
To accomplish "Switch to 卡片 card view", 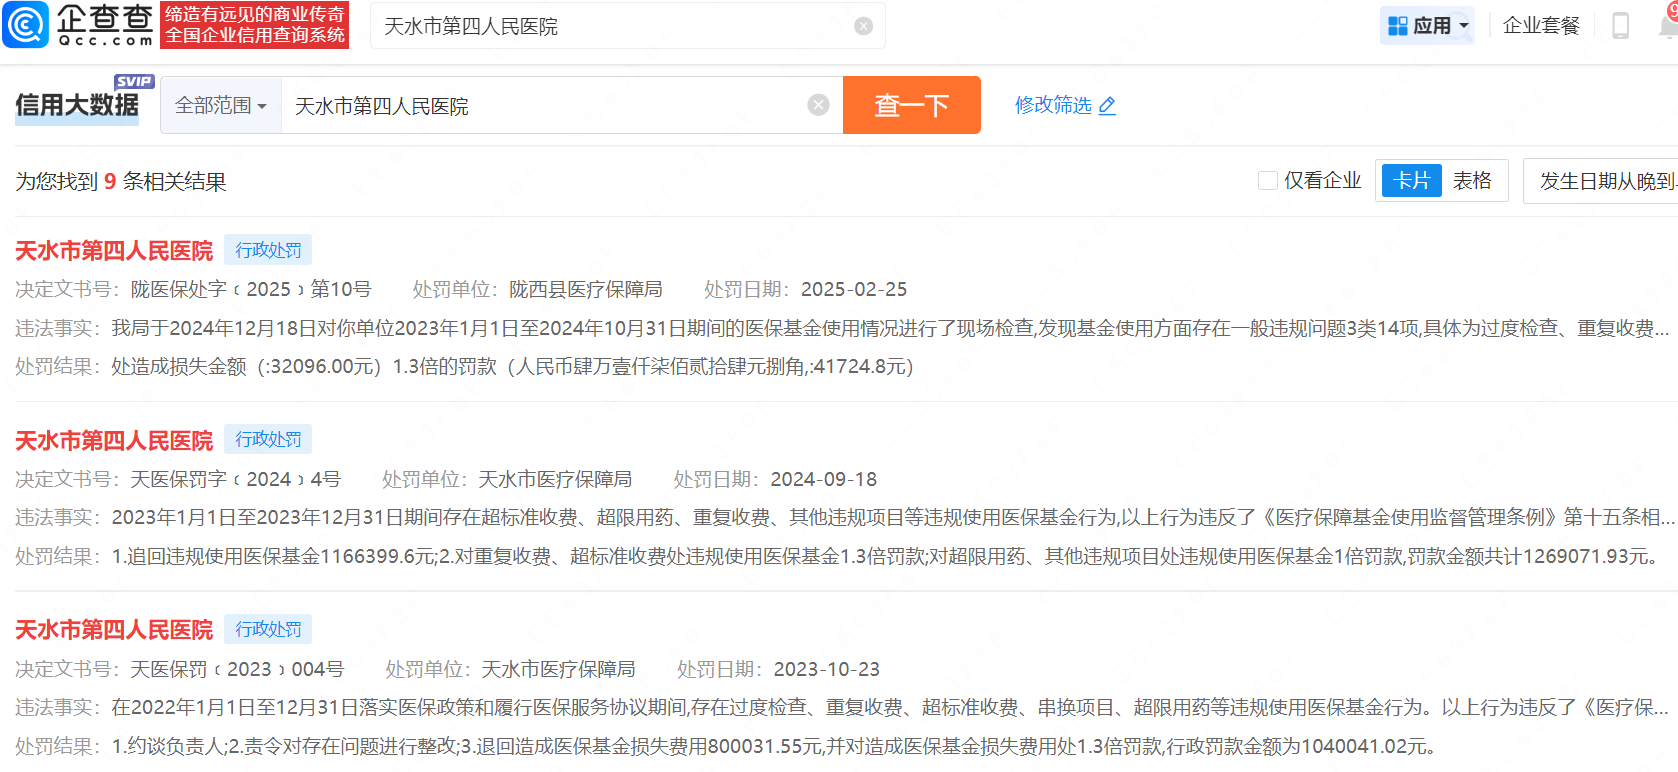I will (x=1411, y=180).
